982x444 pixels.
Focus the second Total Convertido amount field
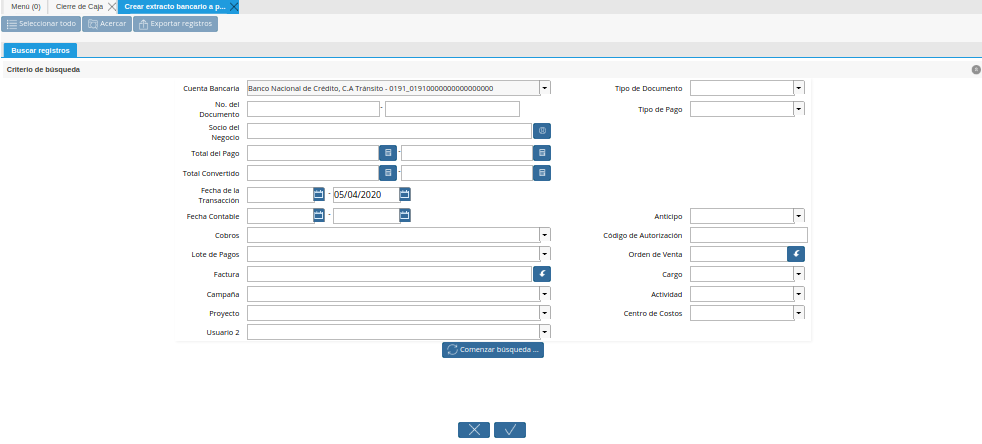[x=467, y=173]
